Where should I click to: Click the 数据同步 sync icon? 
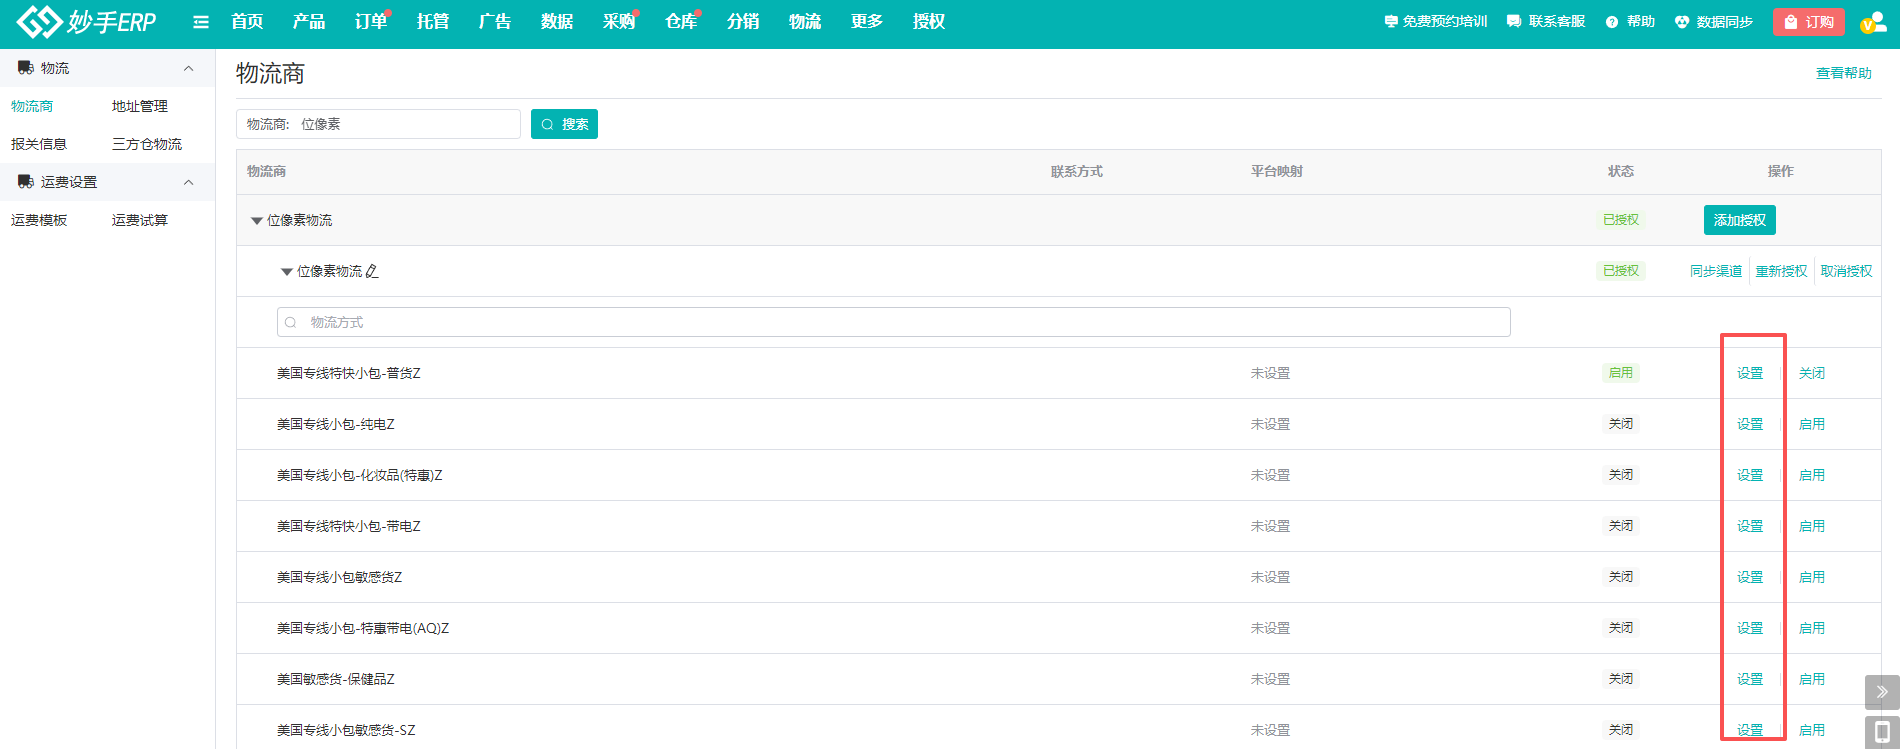click(x=1682, y=22)
